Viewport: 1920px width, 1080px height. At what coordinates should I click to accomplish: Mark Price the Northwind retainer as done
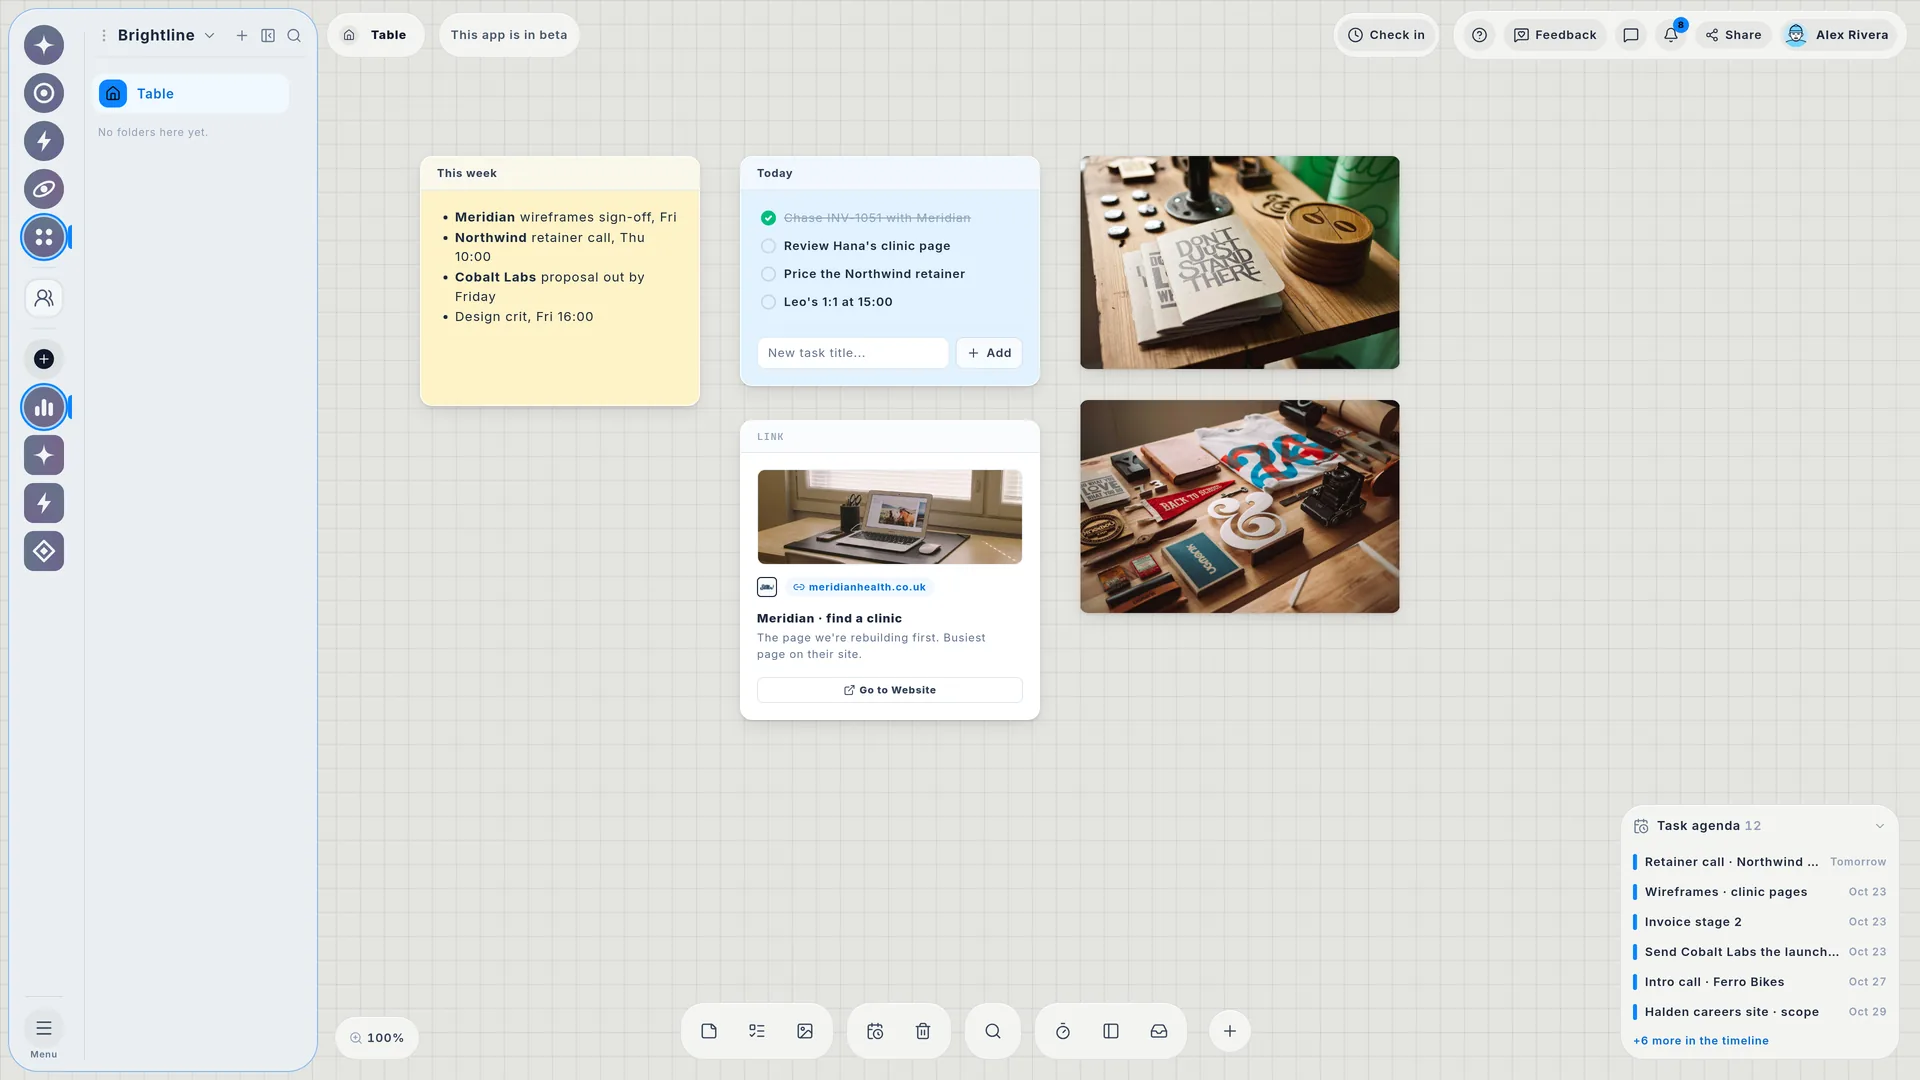click(x=768, y=274)
